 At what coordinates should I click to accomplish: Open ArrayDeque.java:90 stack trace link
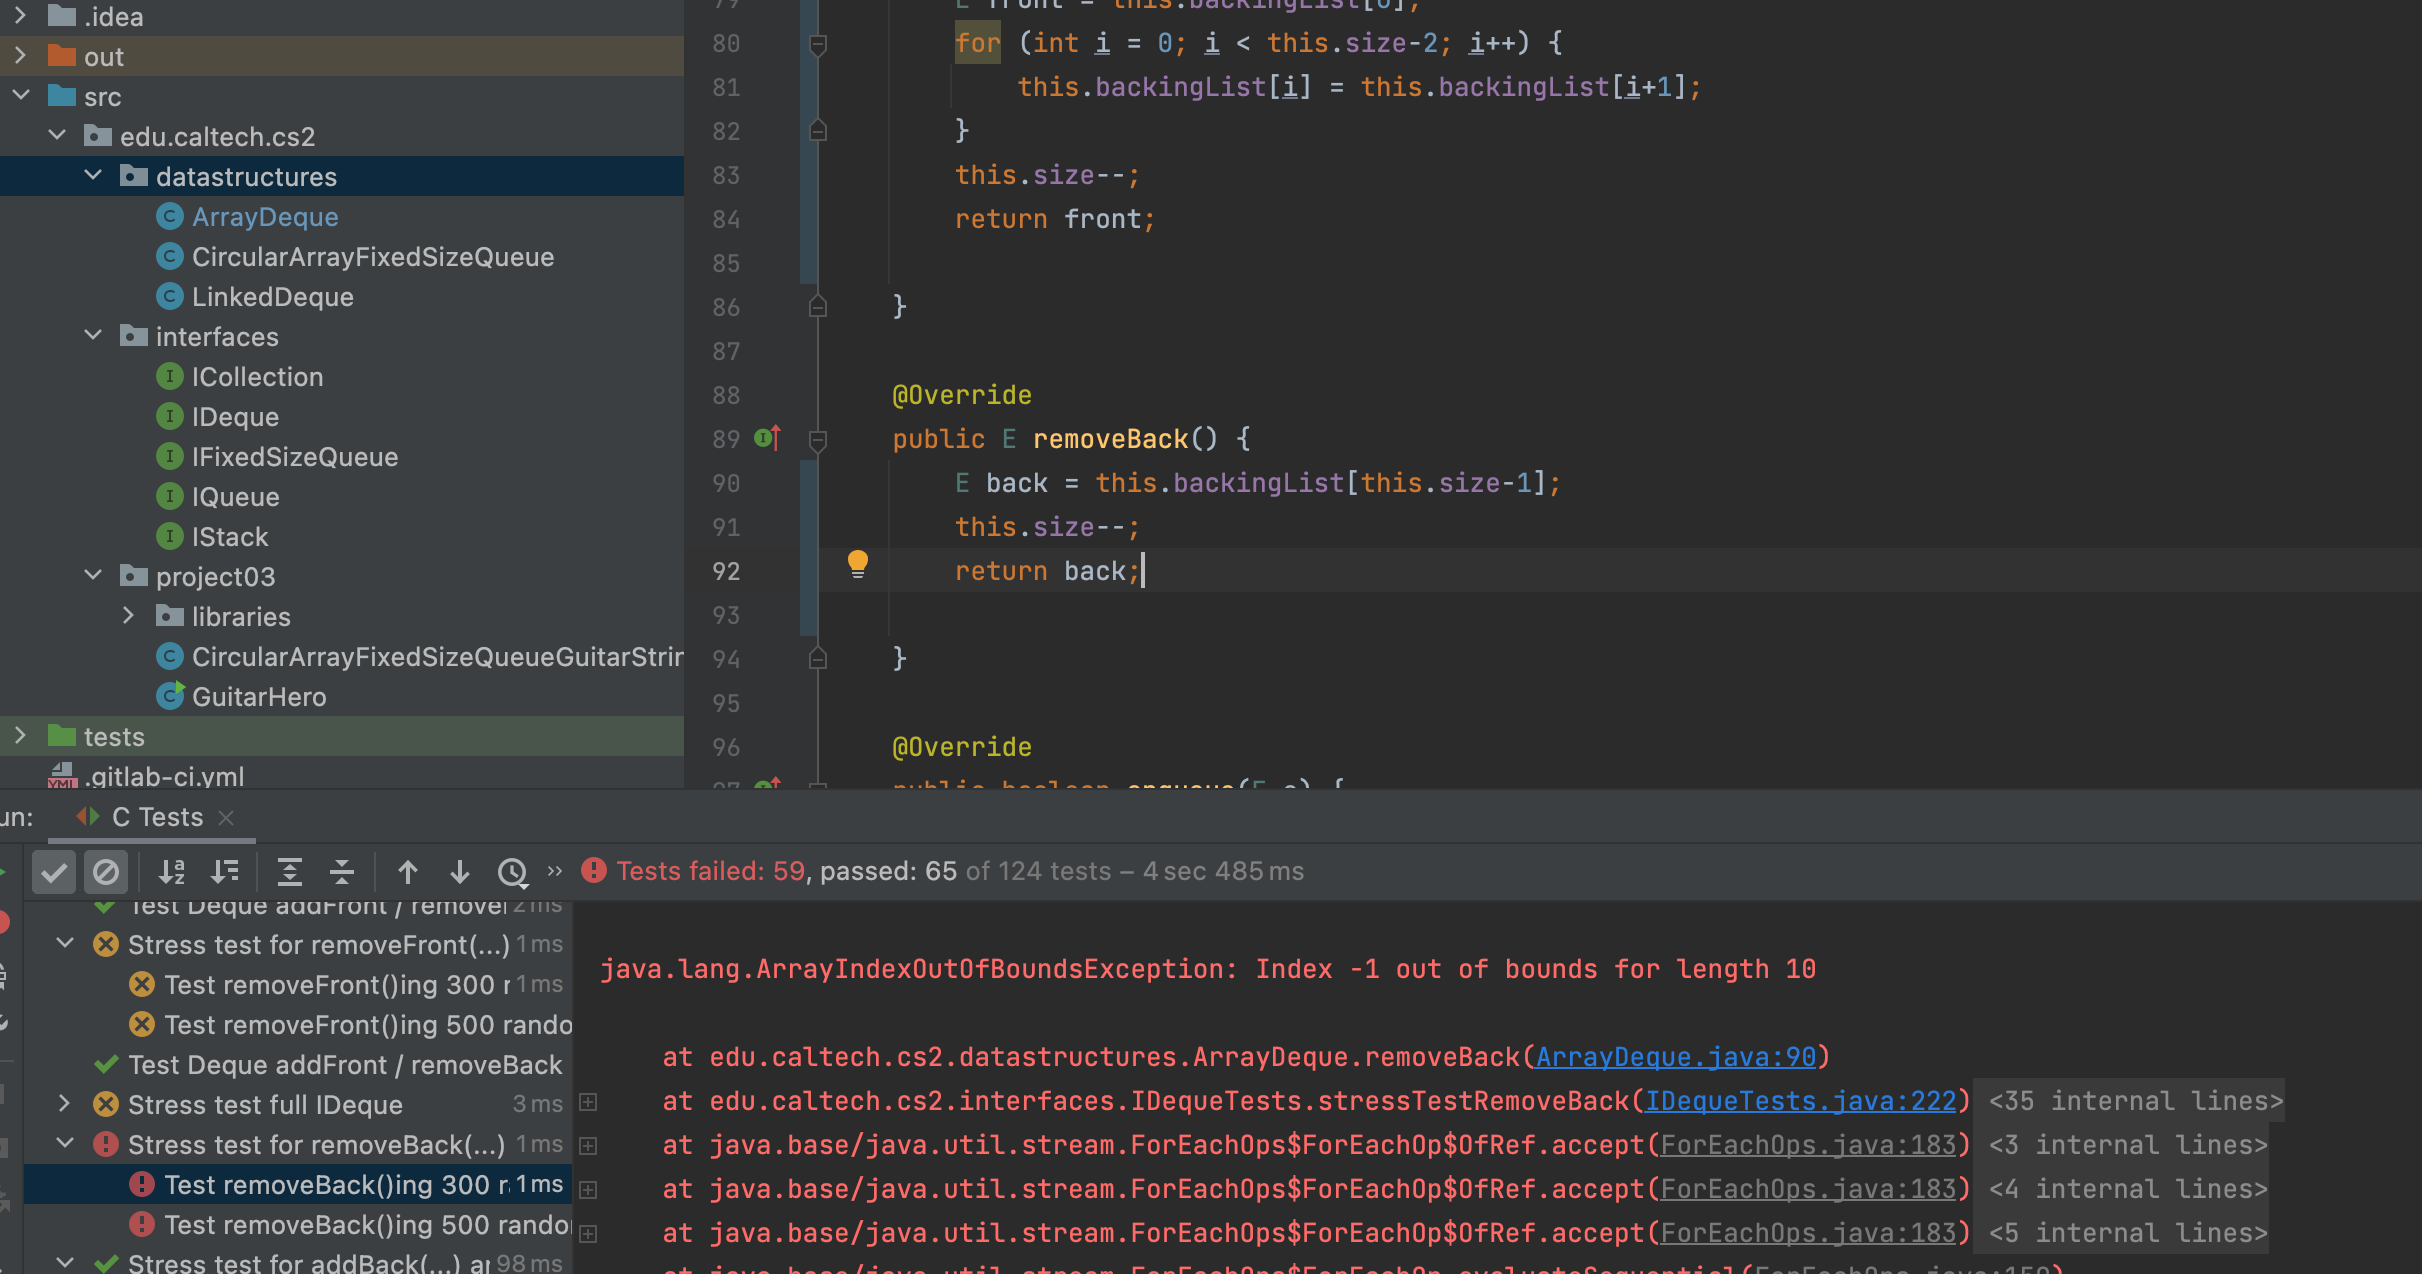pyautogui.click(x=1675, y=1057)
